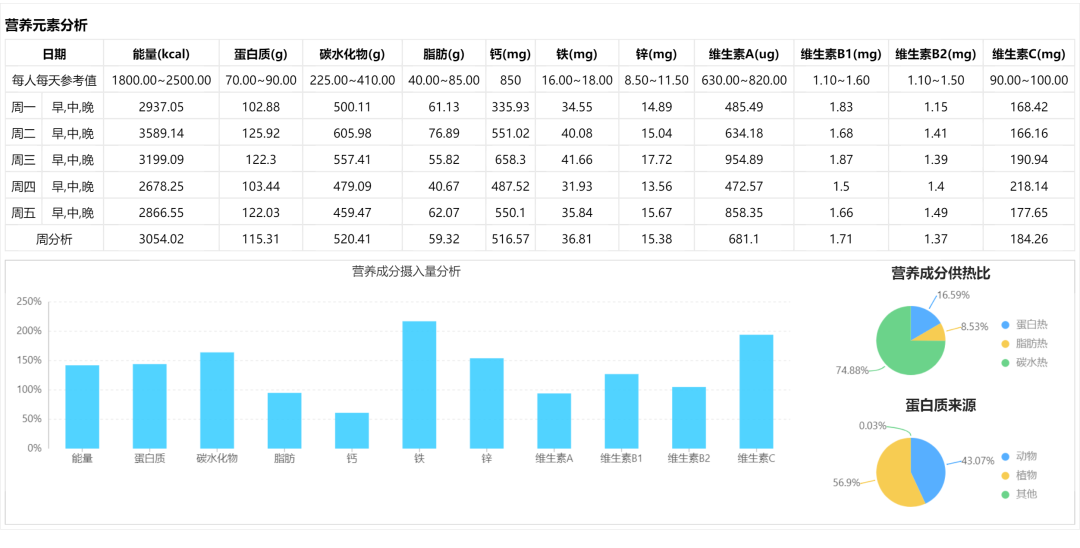
Task: Click the 日期 column header
Action: point(54,54)
